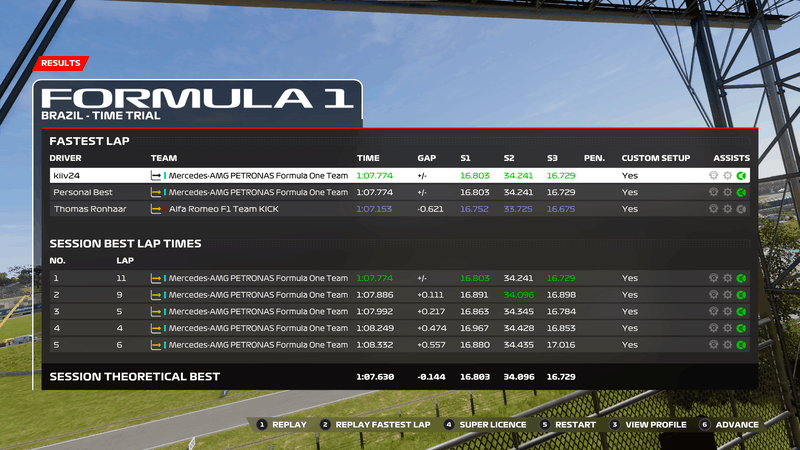Click Session Theoretical Best label
The height and width of the screenshot is (450, 800).
(x=135, y=377)
